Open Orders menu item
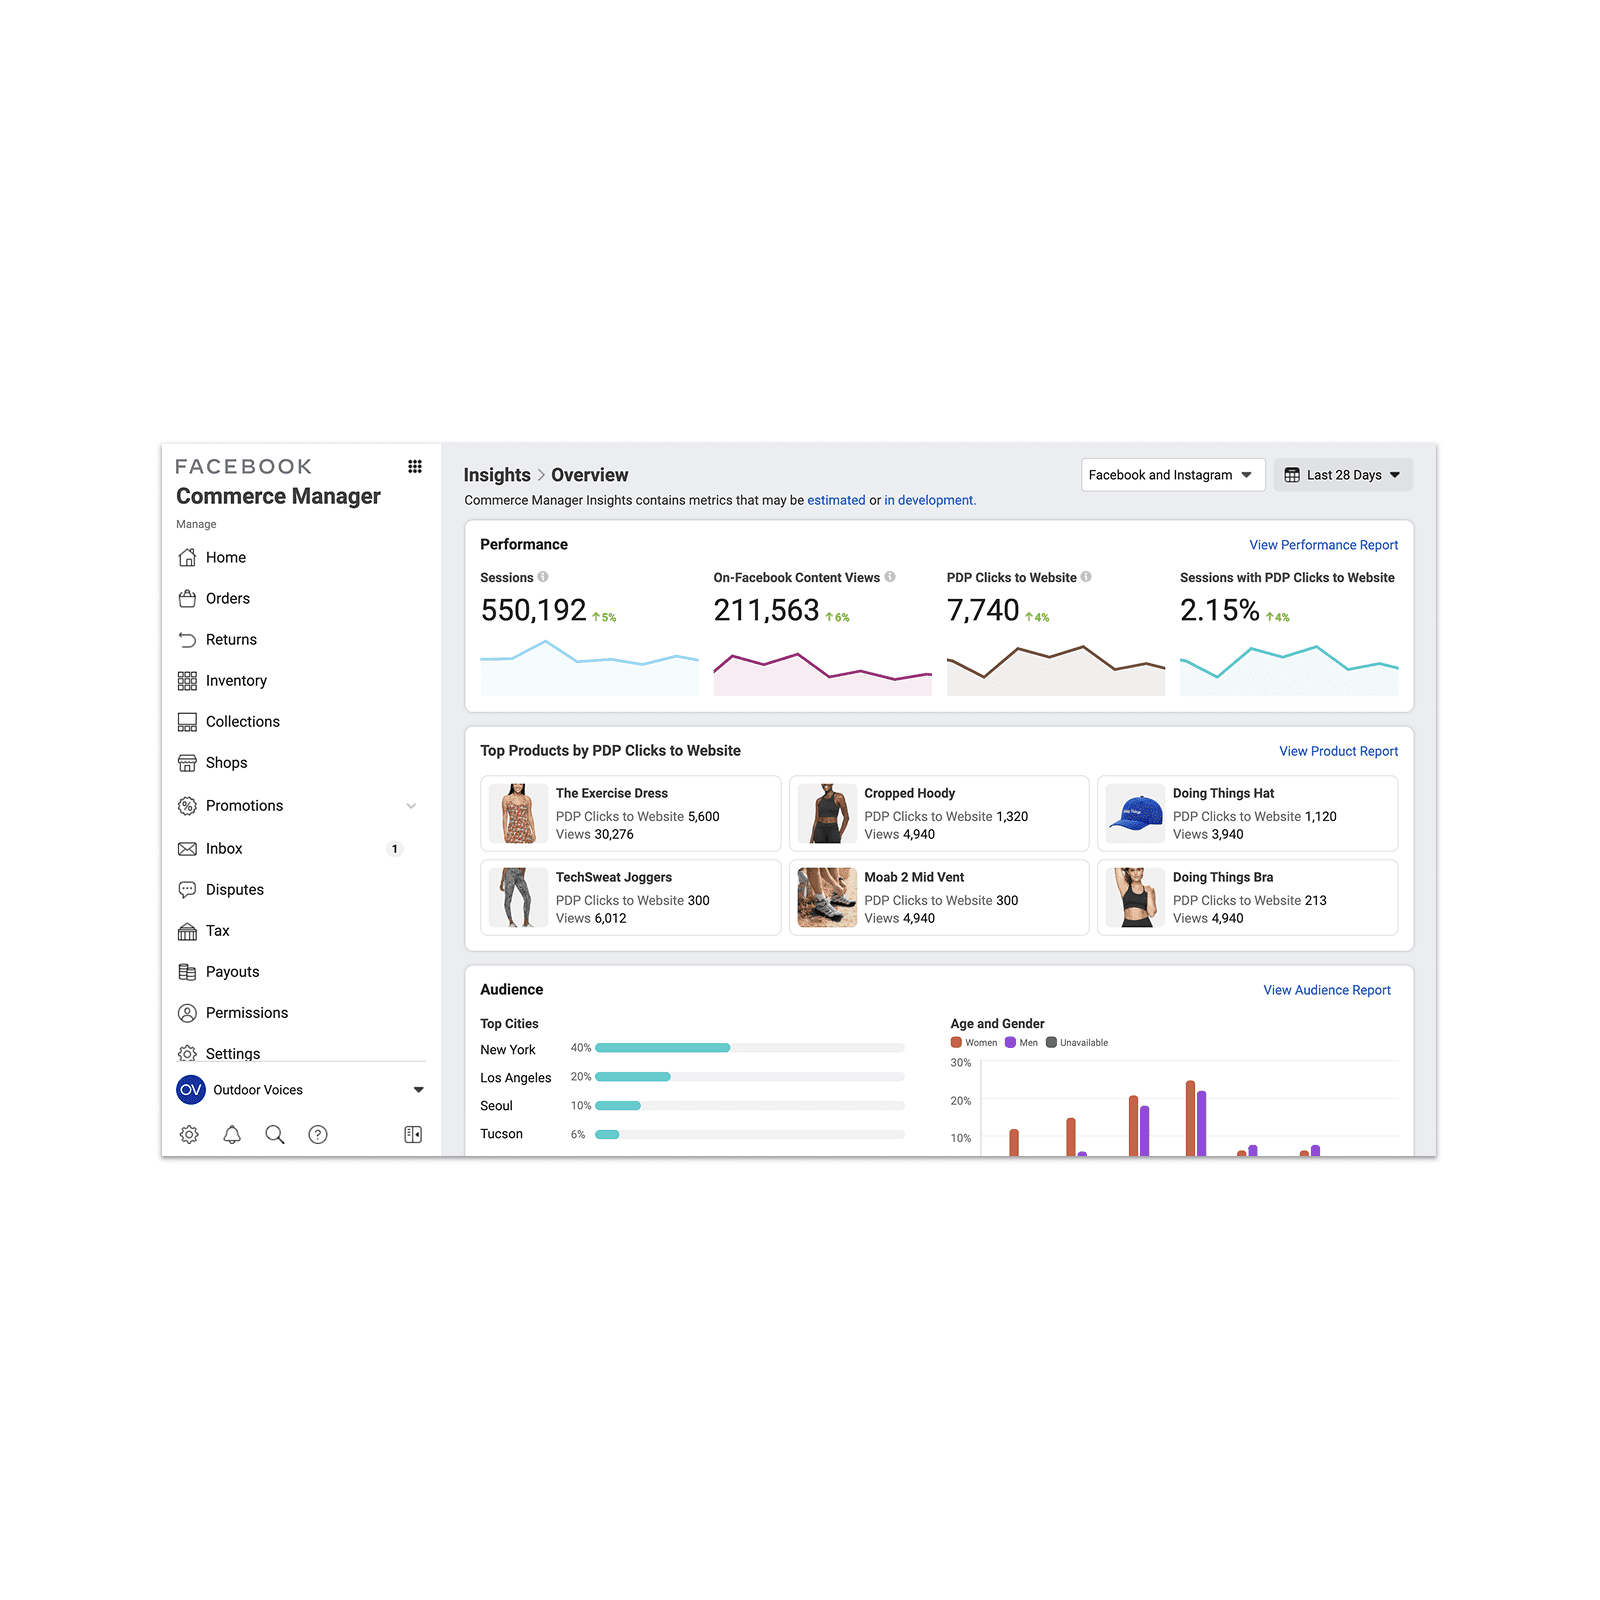Image resolution: width=1600 pixels, height=1600 pixels. click(228, 598)
